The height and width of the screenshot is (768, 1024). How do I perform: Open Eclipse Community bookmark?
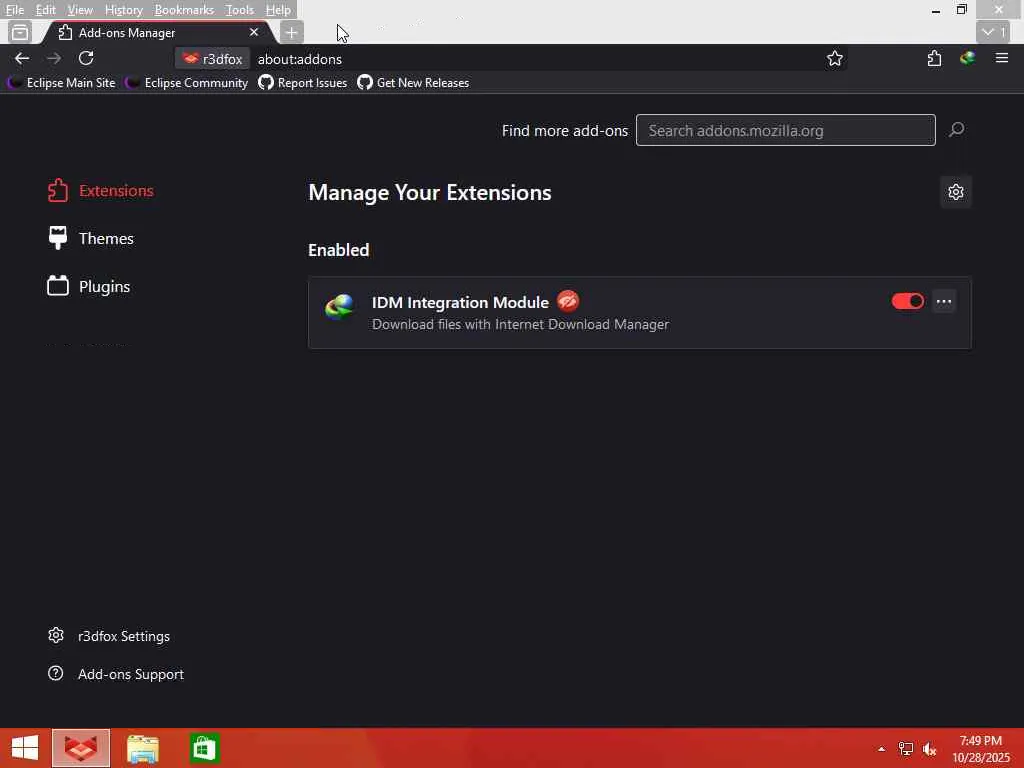pyautogui.click(x=187, y=83)
